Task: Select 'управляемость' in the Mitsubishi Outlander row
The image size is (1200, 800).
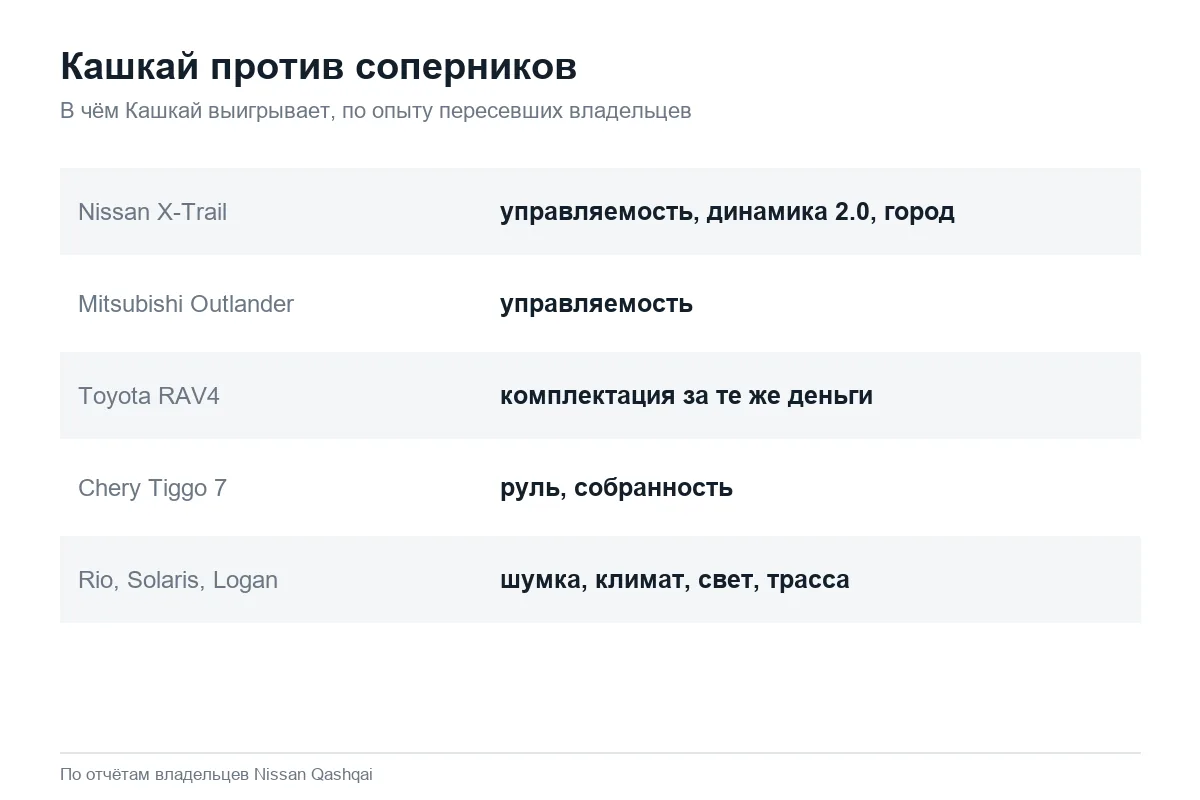Action: (596, 304)
